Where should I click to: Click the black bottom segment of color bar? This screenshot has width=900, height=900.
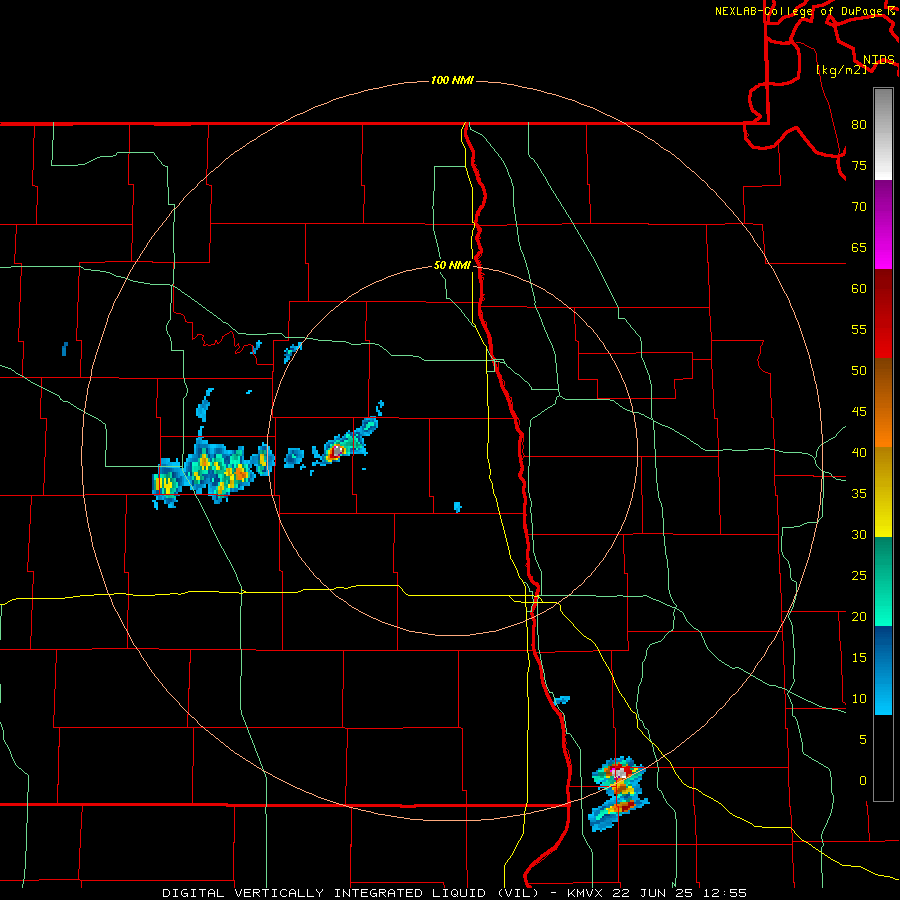[883, 758]
